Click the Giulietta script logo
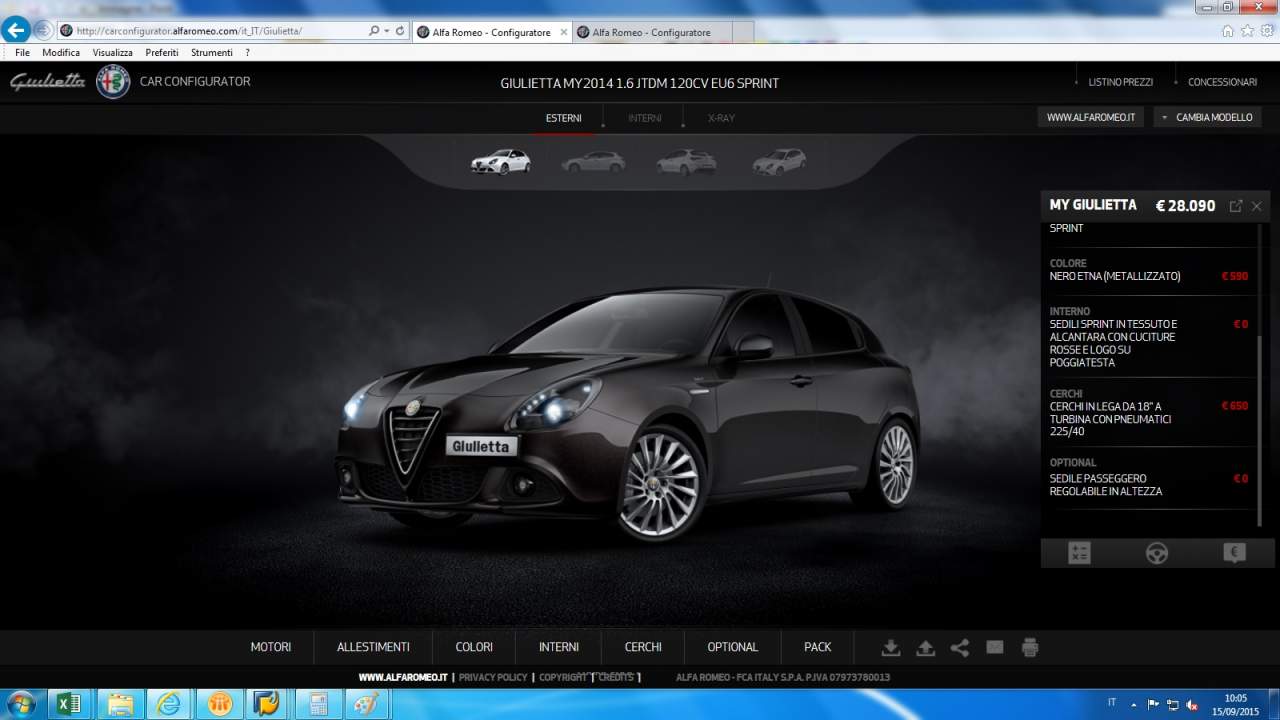The image size is (1280, 720). pyautogui.click(x=48, y=81)
